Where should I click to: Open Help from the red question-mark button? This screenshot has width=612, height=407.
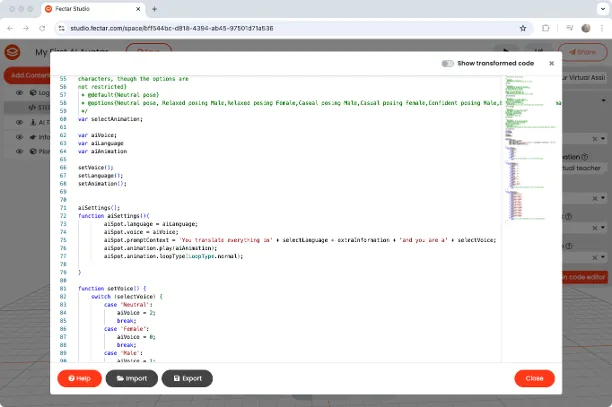(79, 378)
